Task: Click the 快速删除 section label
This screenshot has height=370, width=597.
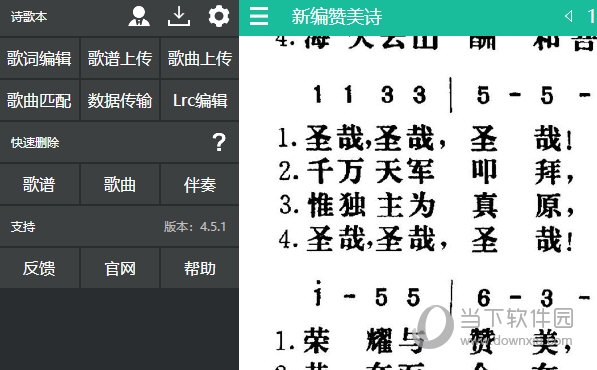Action: pos(35,142)
